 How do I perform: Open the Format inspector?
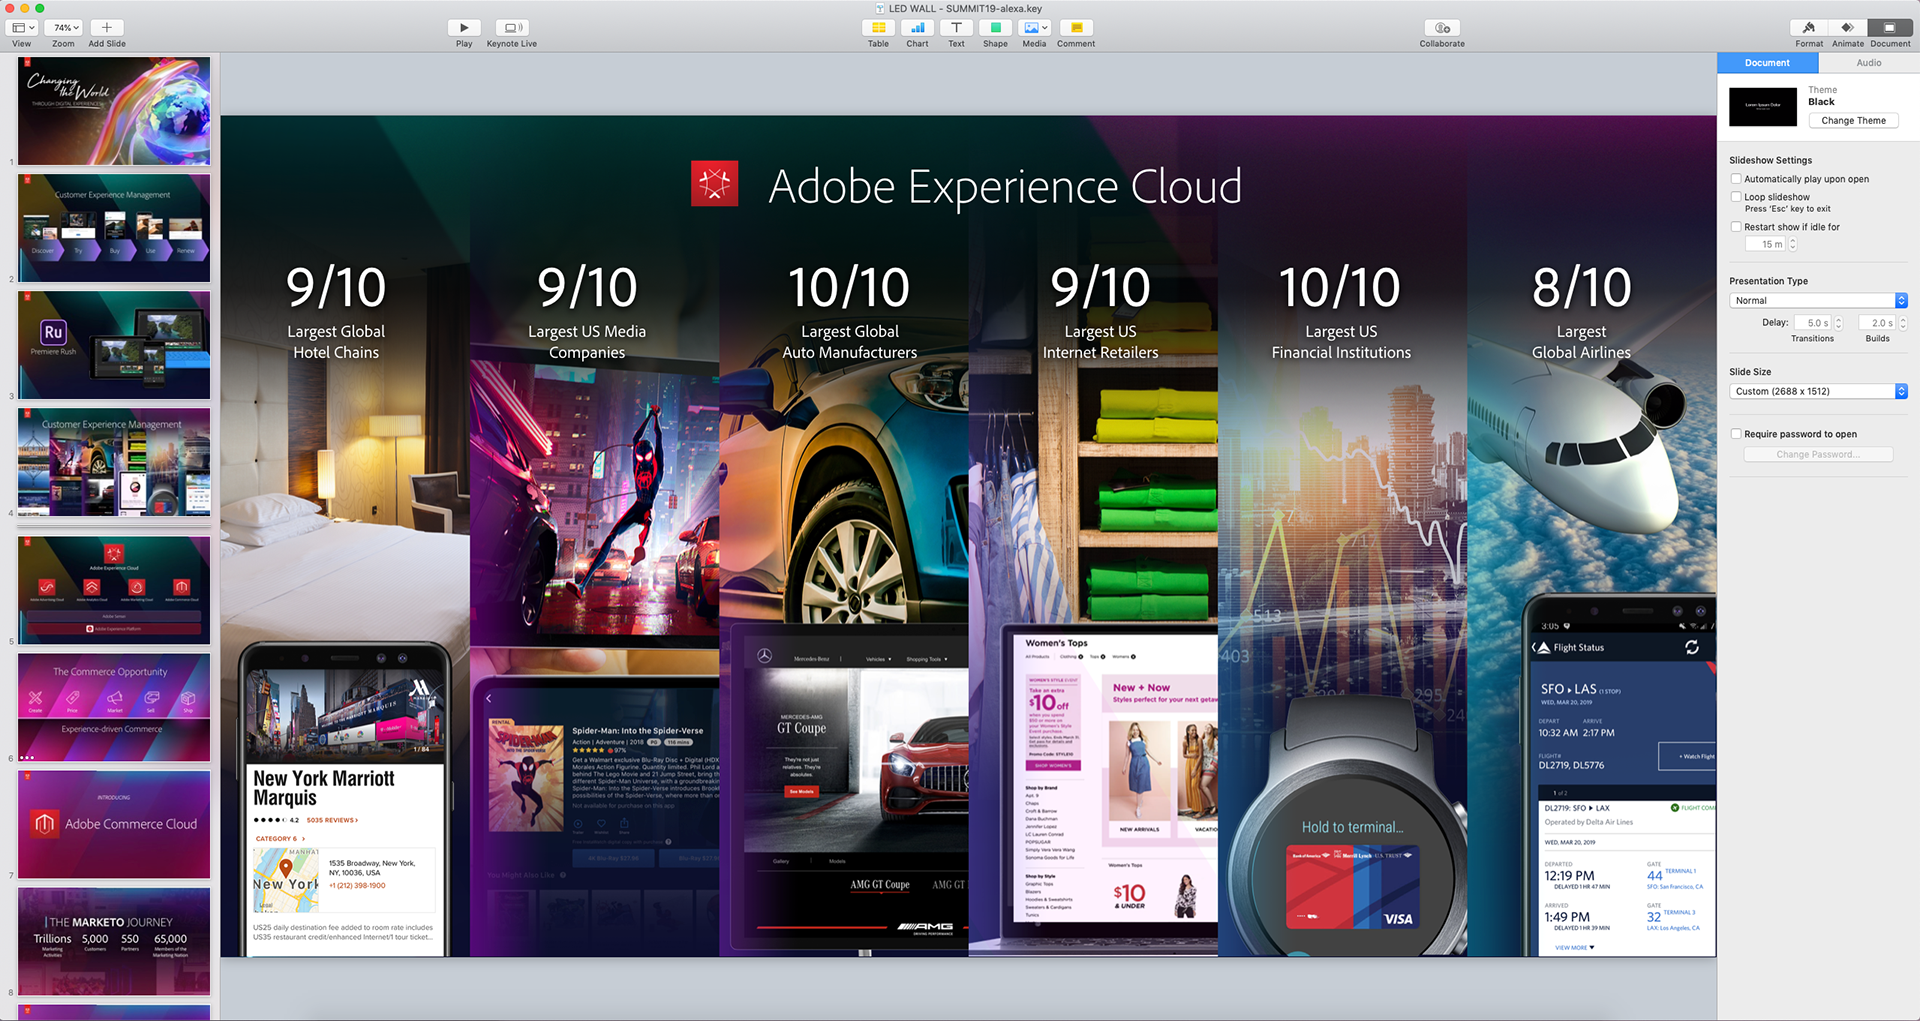tap(1808, 28)
